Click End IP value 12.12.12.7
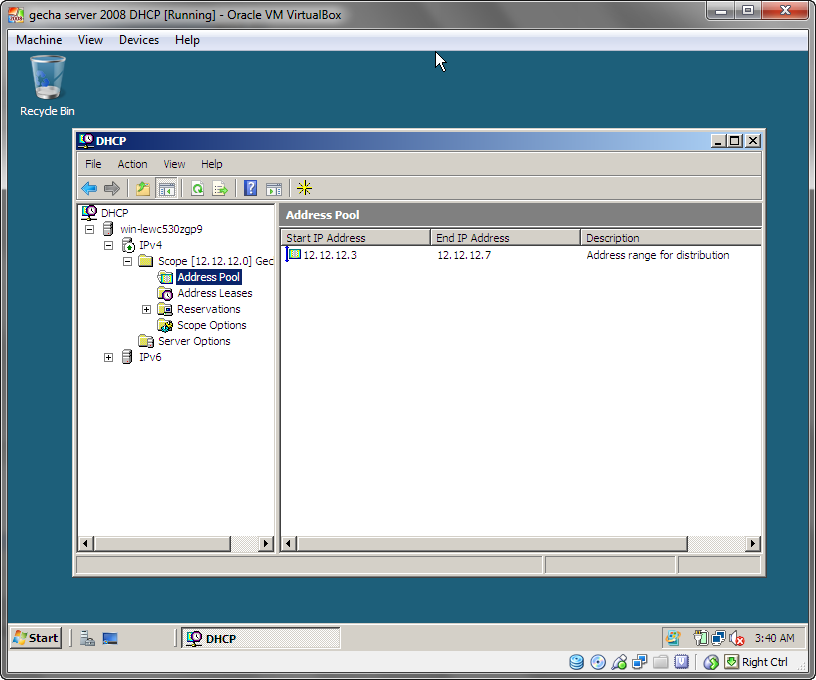Viewport: 816px width, 680px height. tap(464, 255)
